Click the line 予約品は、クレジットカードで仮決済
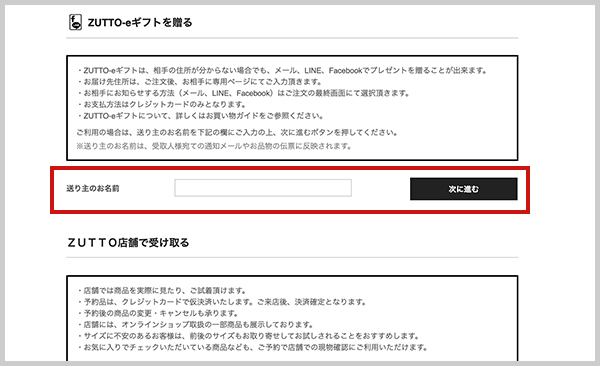The height and width of the screenshot is (366, 600). pyautogui.click(x=222, y=302)
